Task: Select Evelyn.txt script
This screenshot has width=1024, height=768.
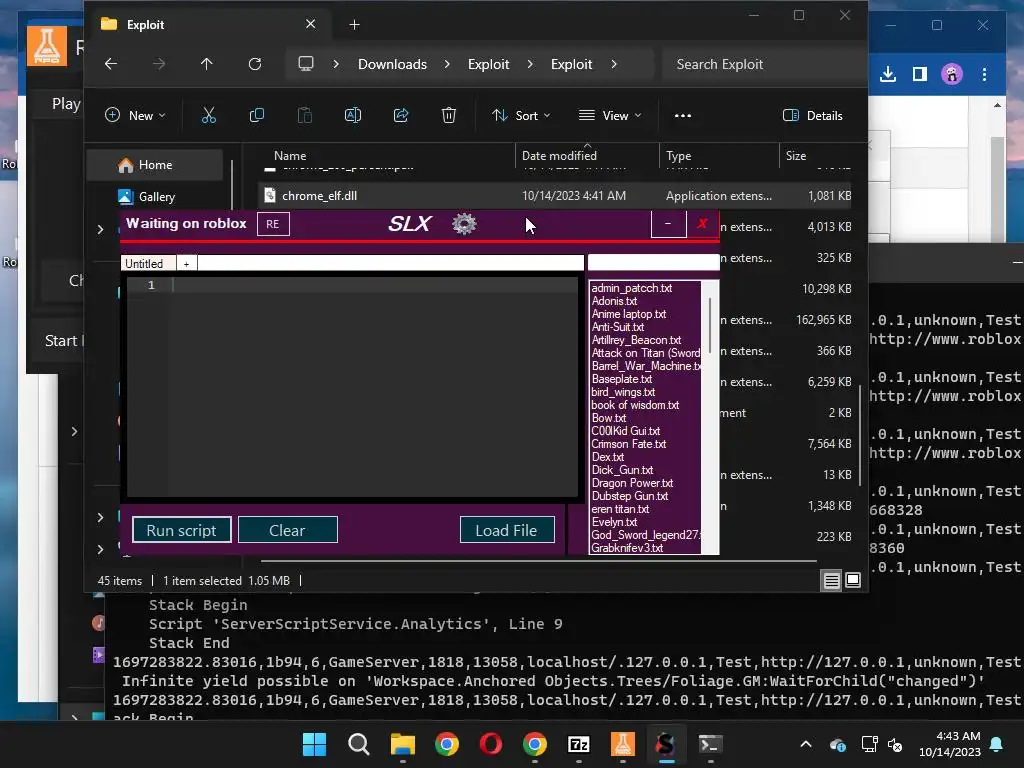Action: [x=614, y=522]
